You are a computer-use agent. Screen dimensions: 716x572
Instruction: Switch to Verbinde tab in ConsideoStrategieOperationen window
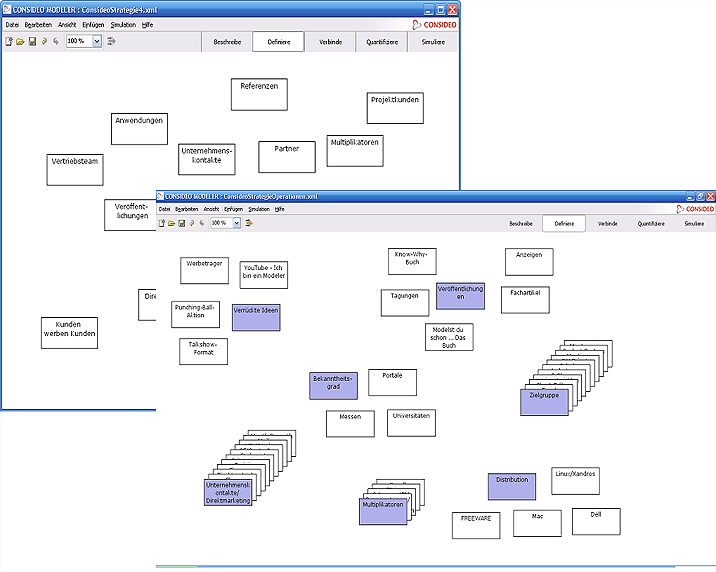608,224
